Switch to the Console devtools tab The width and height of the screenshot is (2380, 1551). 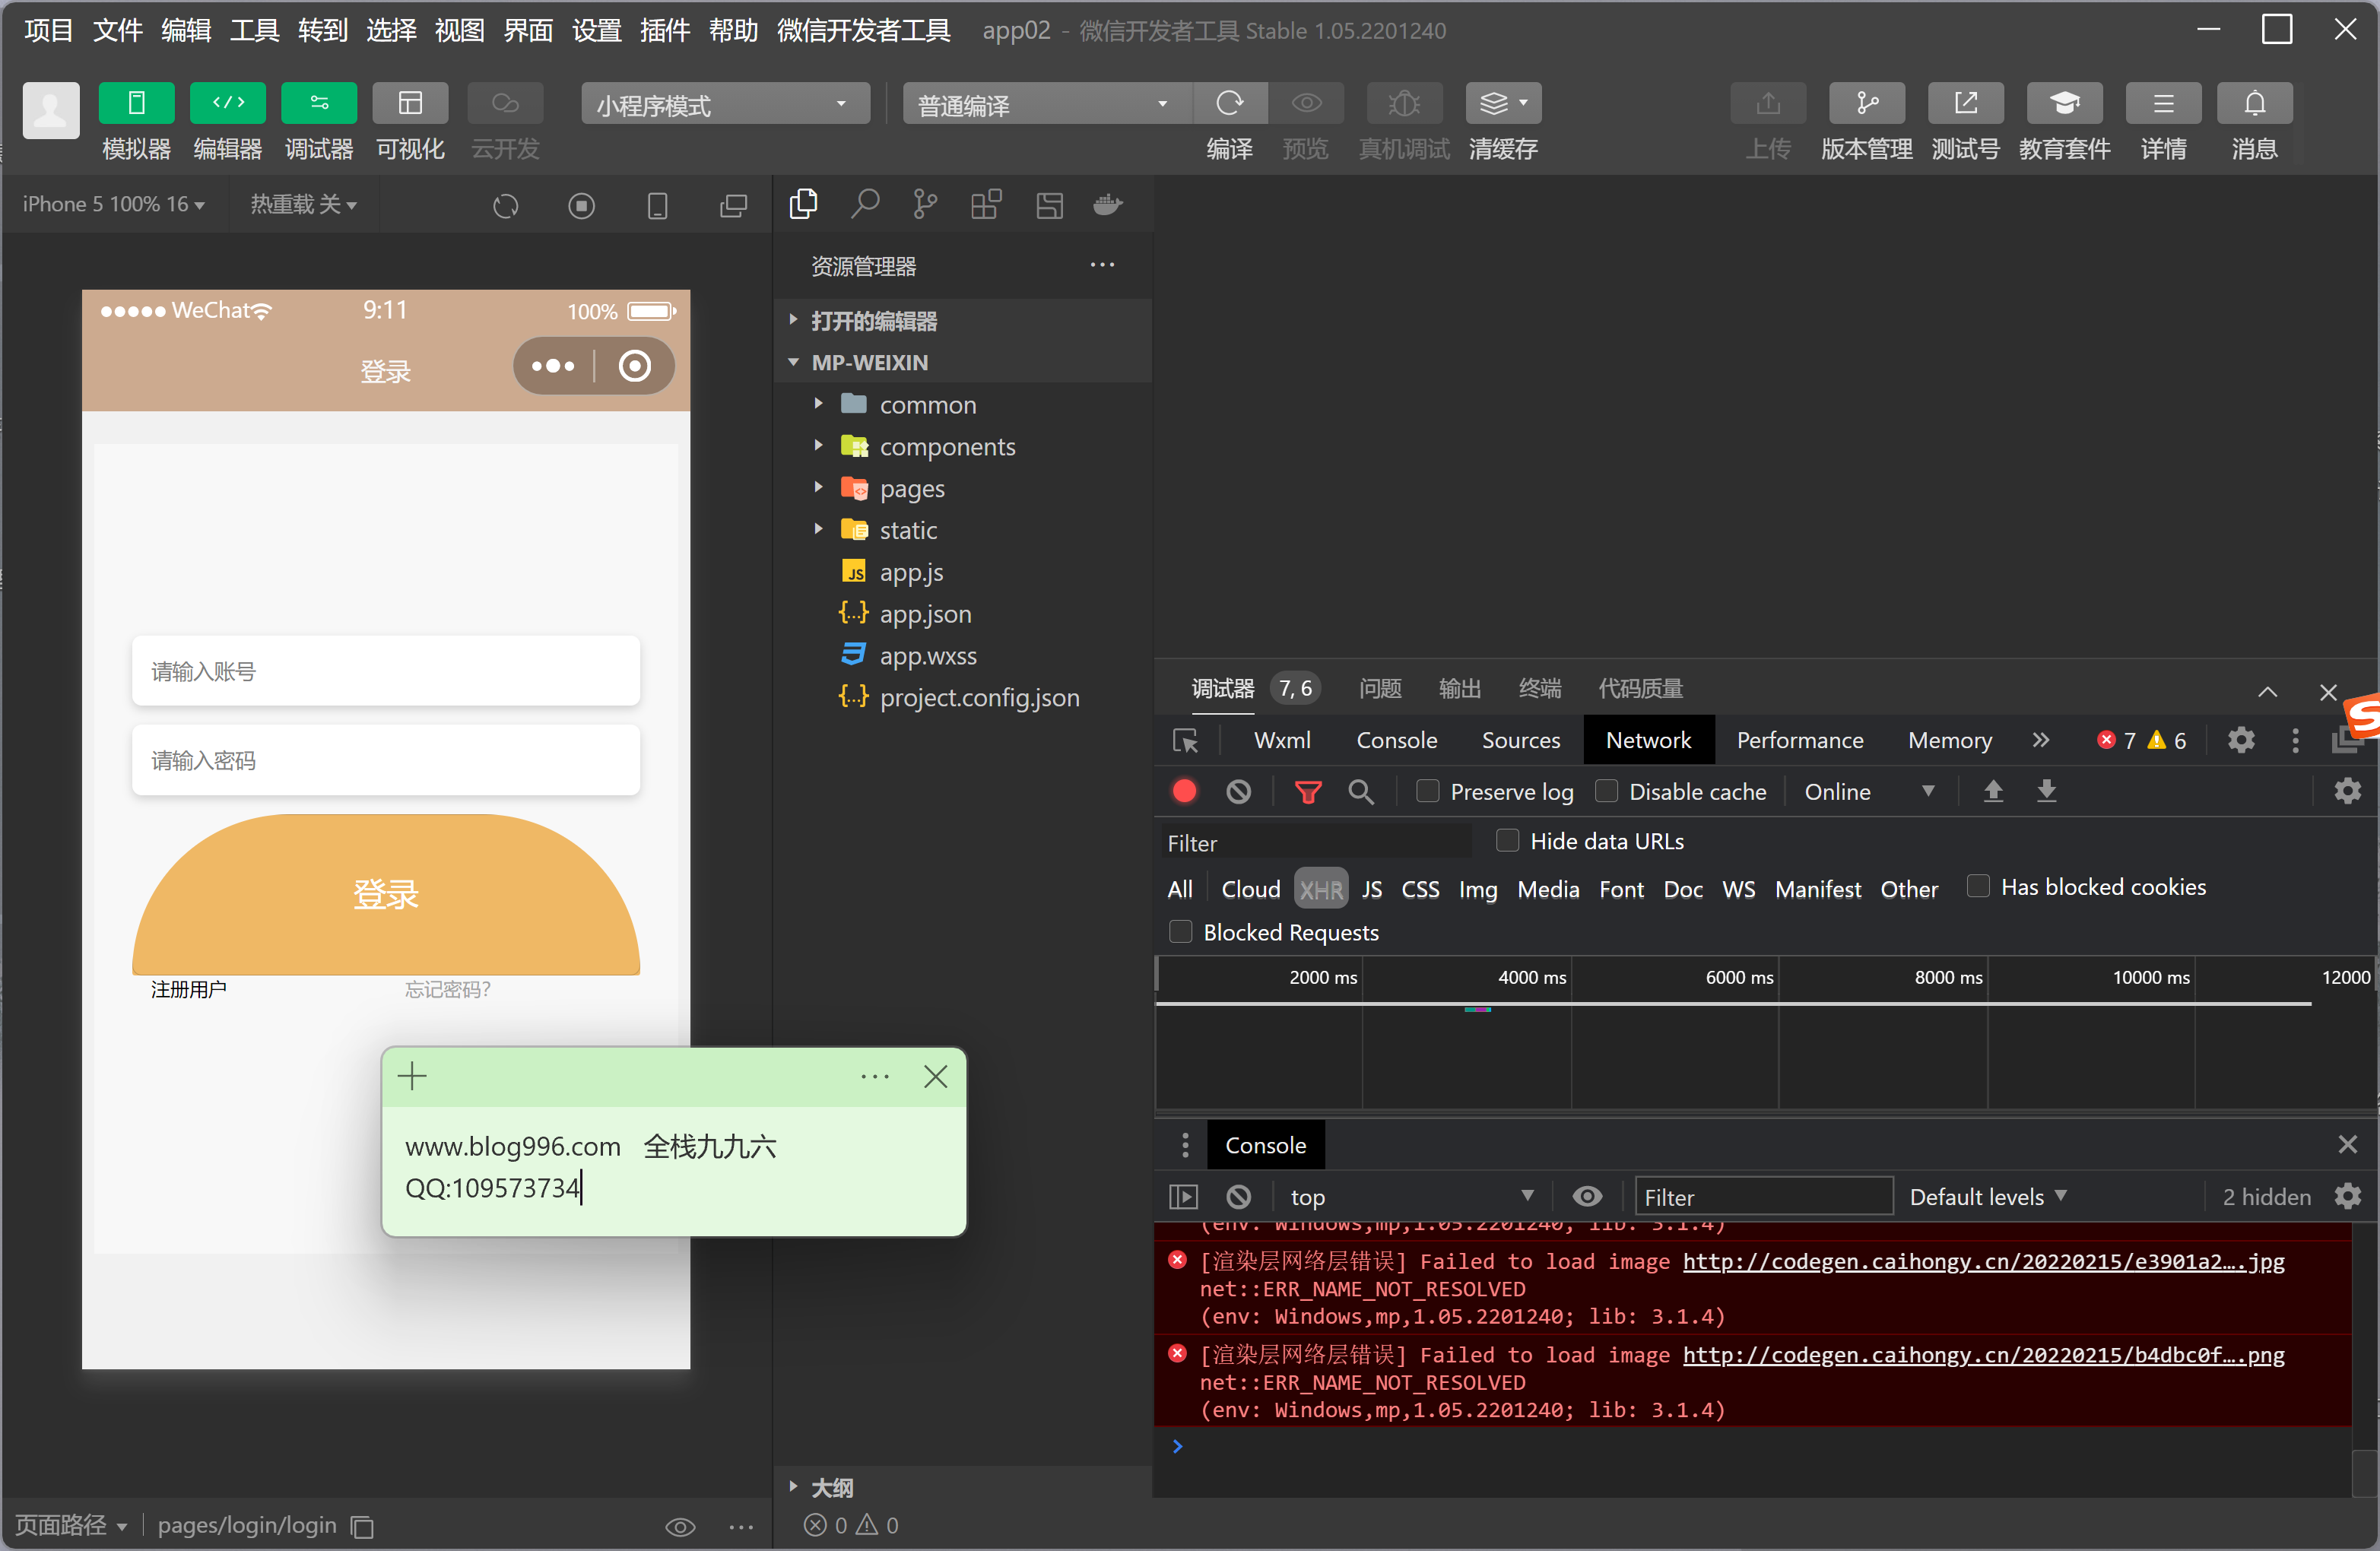(x=1396, y=741)
